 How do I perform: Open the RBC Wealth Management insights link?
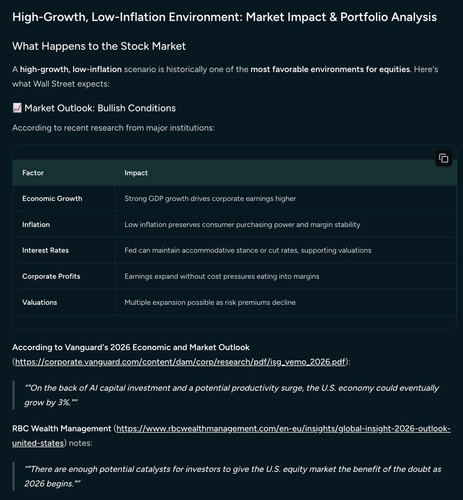(231, 436)
